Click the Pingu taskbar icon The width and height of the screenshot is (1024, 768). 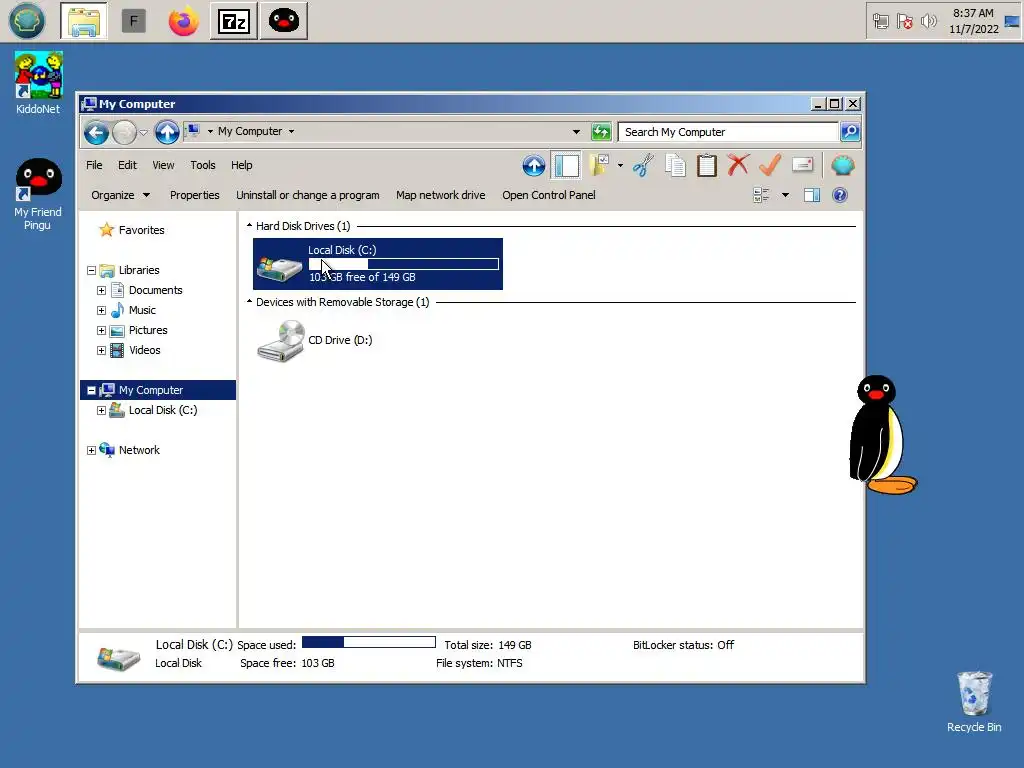[283, 21]
